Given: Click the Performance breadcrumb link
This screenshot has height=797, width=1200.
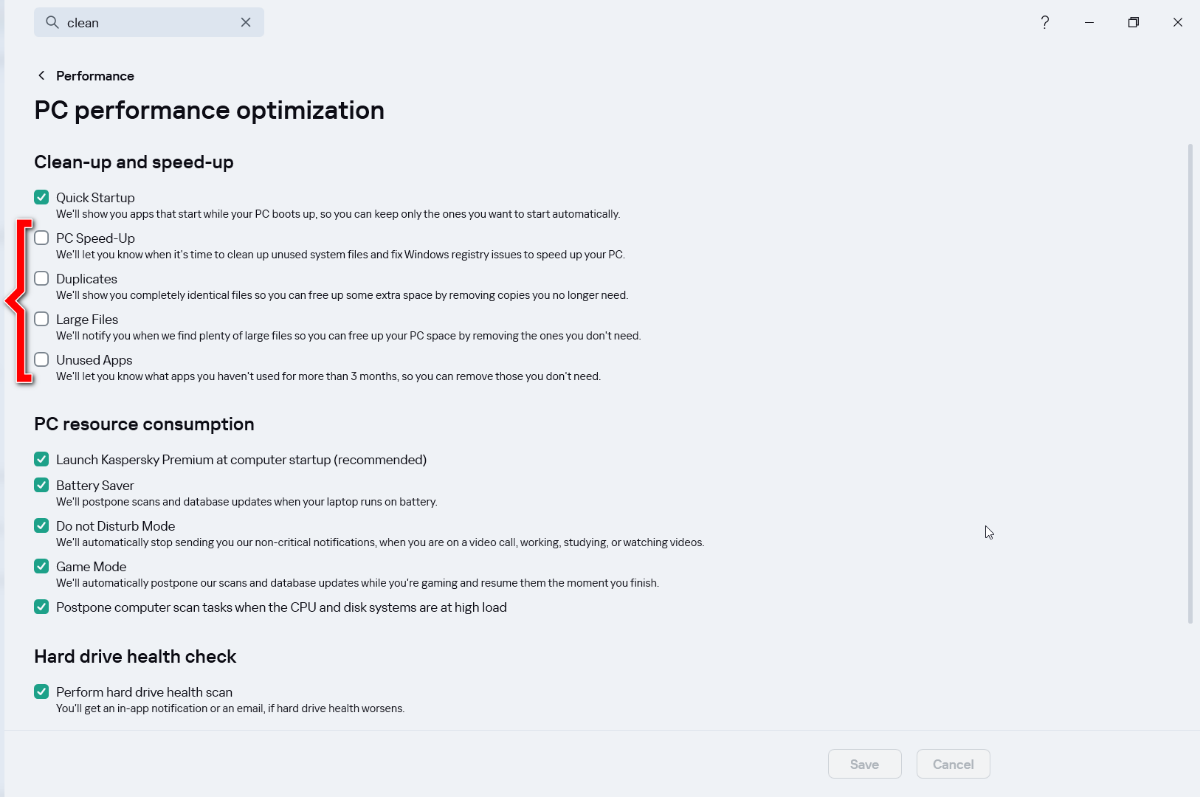Looking at the screenshot, I should coord(95,76).
